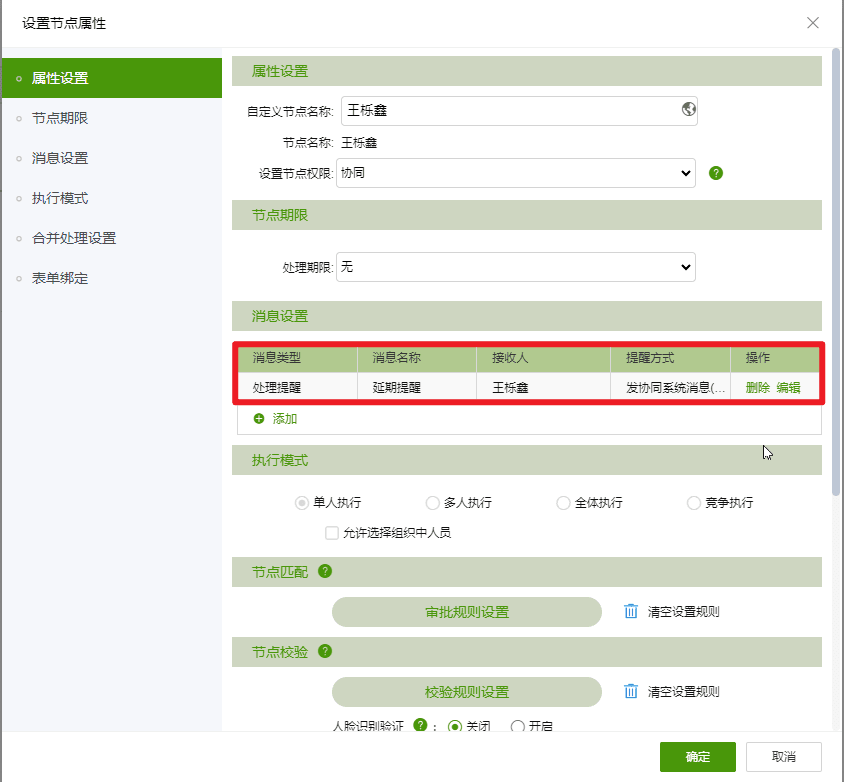Click trash icon beside 审批规则设置 button
Screen dimensions: 844x782
coord(631,611)
